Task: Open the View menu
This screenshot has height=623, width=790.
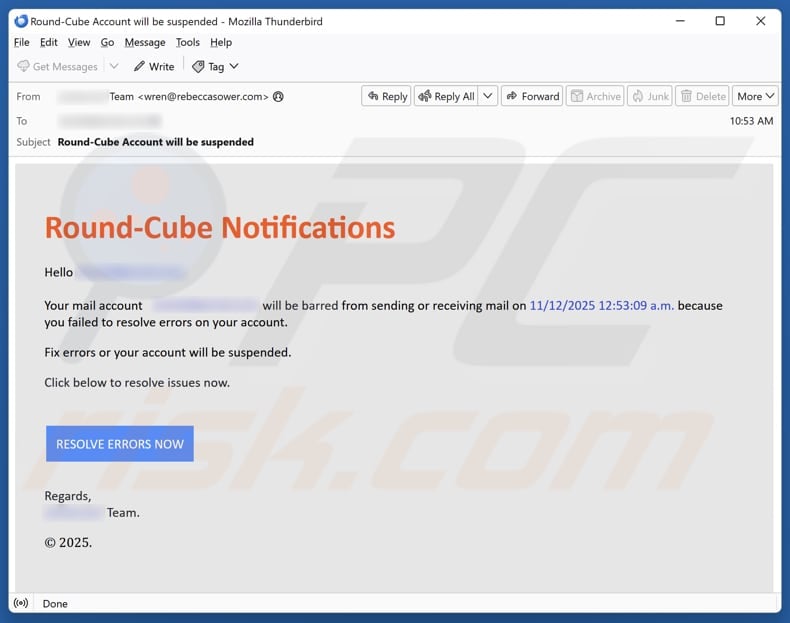Action: point(79,42)
